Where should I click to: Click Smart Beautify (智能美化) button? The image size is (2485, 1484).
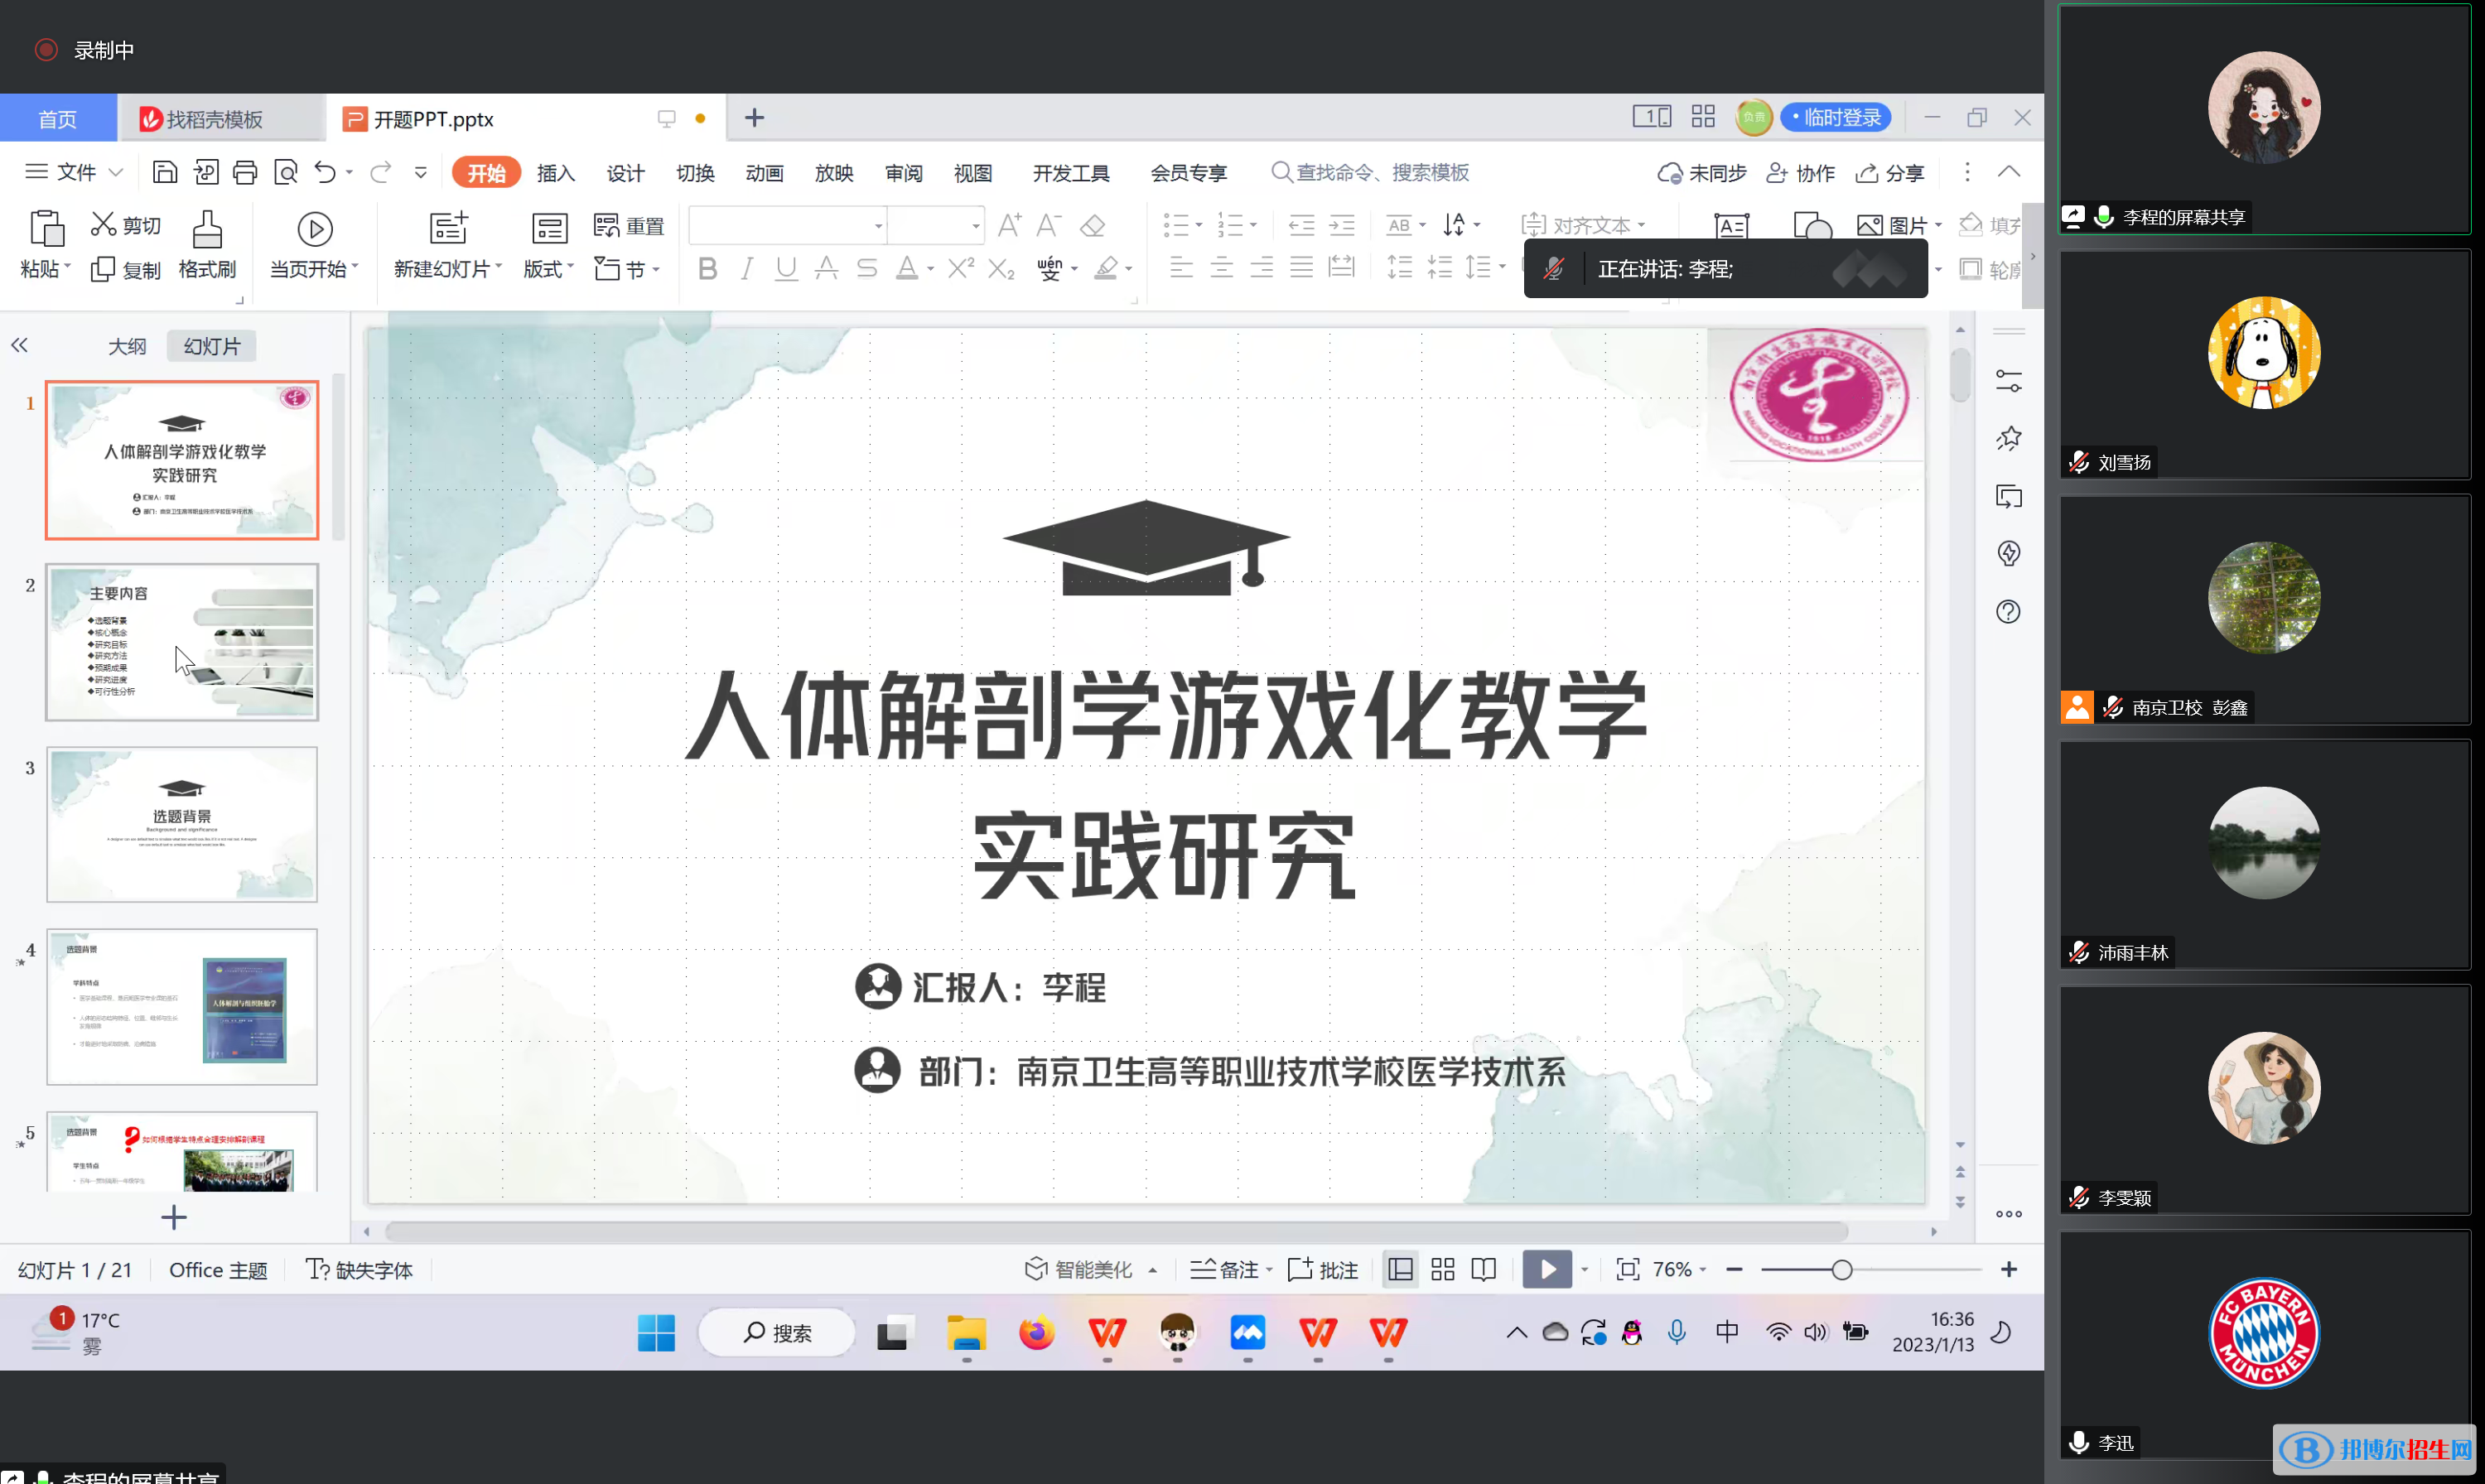[x=1079, y=1269]
